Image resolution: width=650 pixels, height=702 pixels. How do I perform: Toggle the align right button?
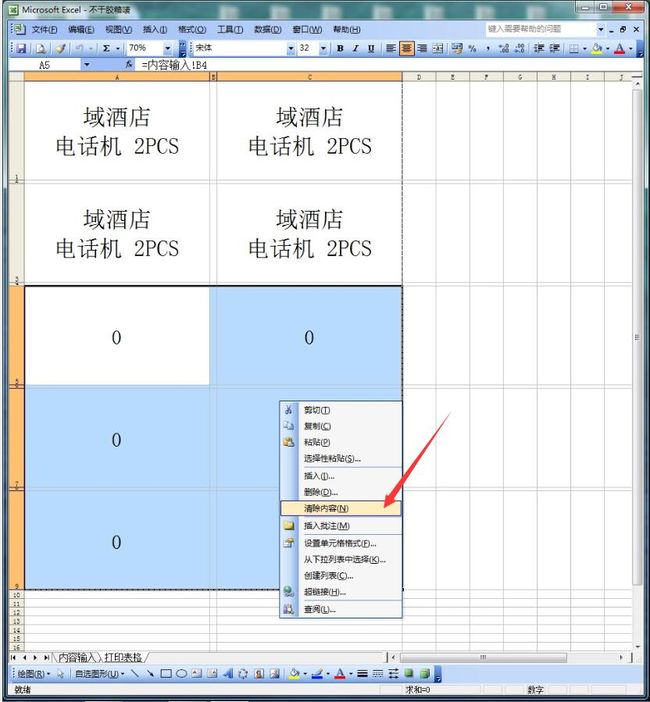[422, 48]
